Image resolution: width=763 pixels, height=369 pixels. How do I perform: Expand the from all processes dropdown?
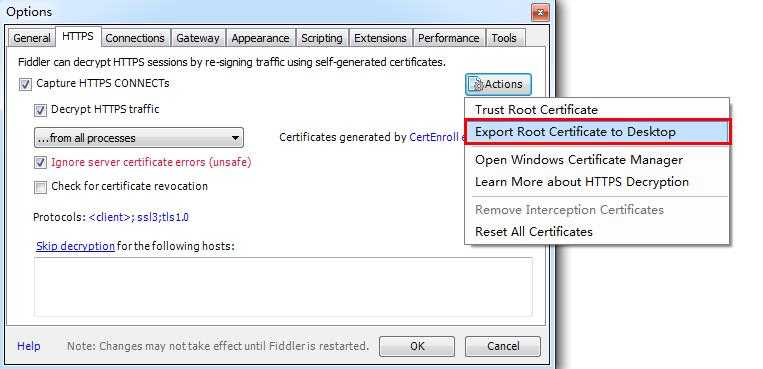pyautogui.click(x=139, y=138)
